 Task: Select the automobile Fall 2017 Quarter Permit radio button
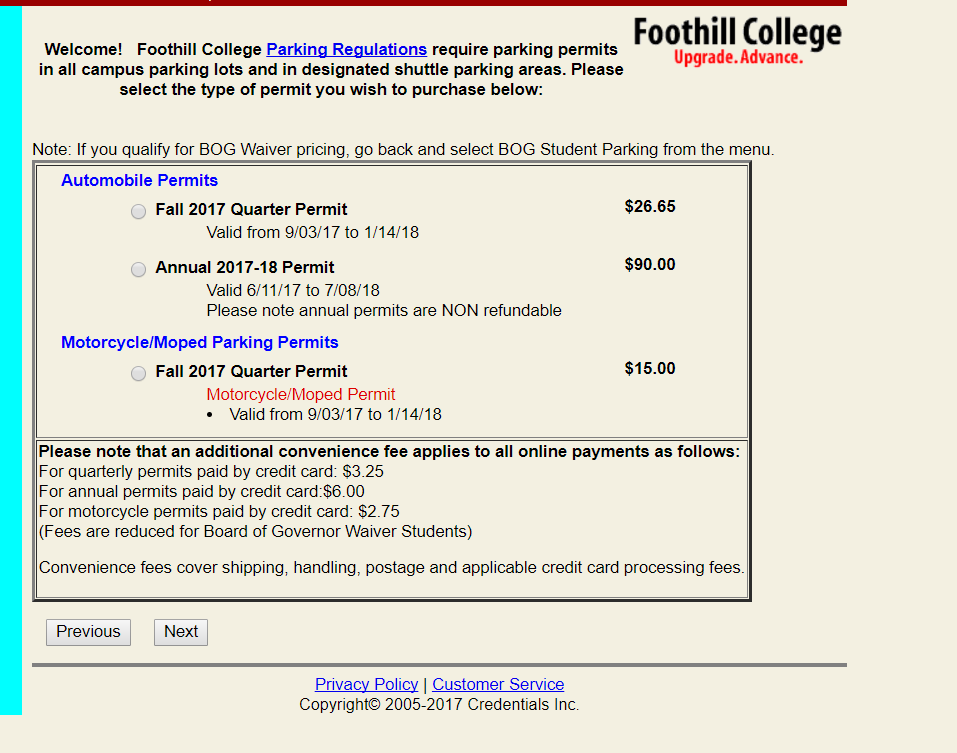click(139, 211)
